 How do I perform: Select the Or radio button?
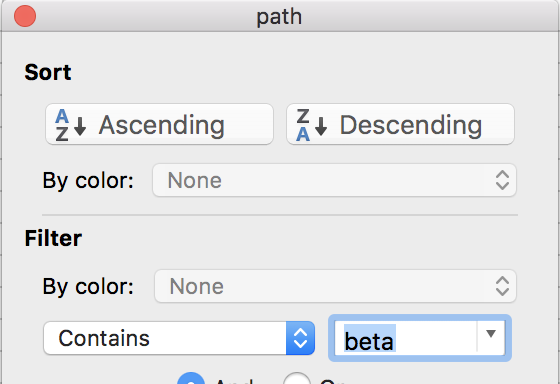click(297, 379)
